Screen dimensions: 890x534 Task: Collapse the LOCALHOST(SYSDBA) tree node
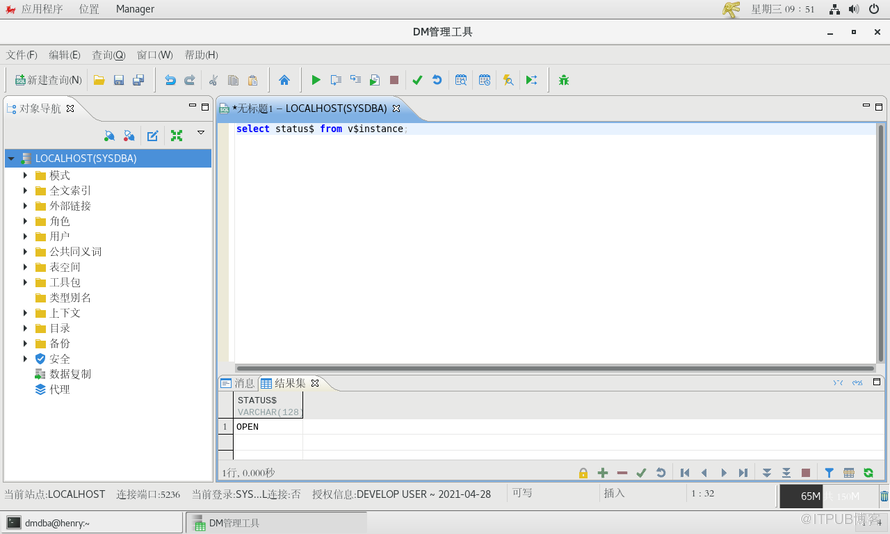coord(11,158)
